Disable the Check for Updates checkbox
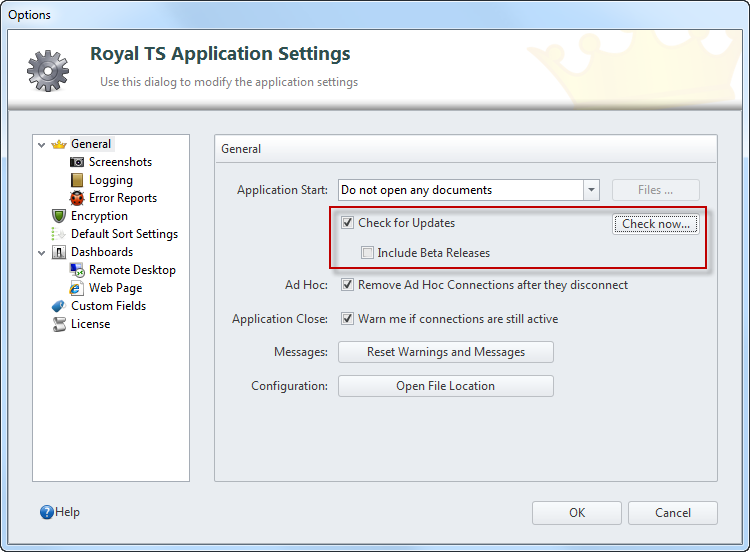 [x=348, y=223]
